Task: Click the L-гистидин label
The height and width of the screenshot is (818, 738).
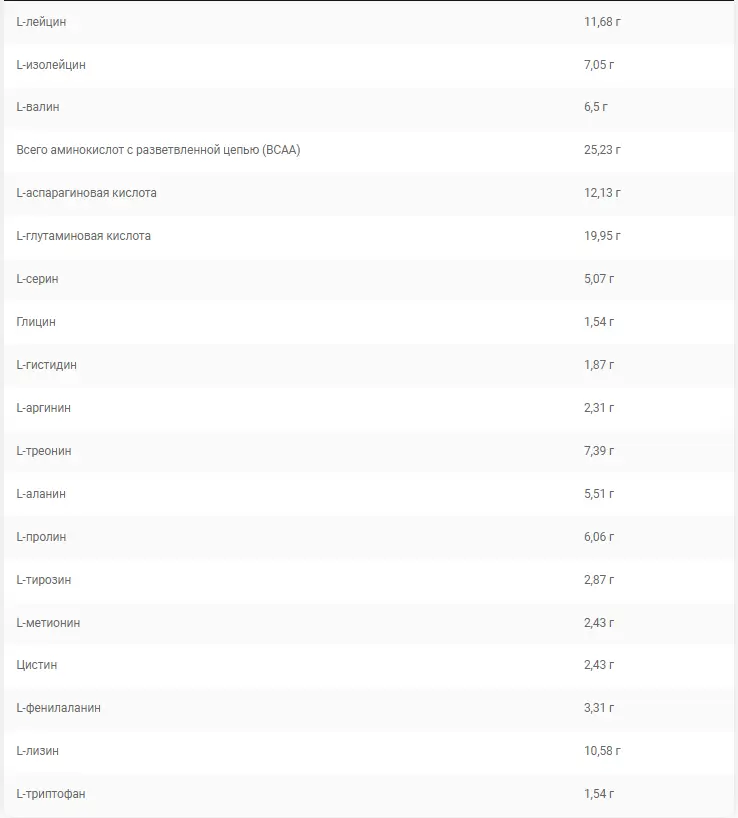Action: tap(46, 365)
